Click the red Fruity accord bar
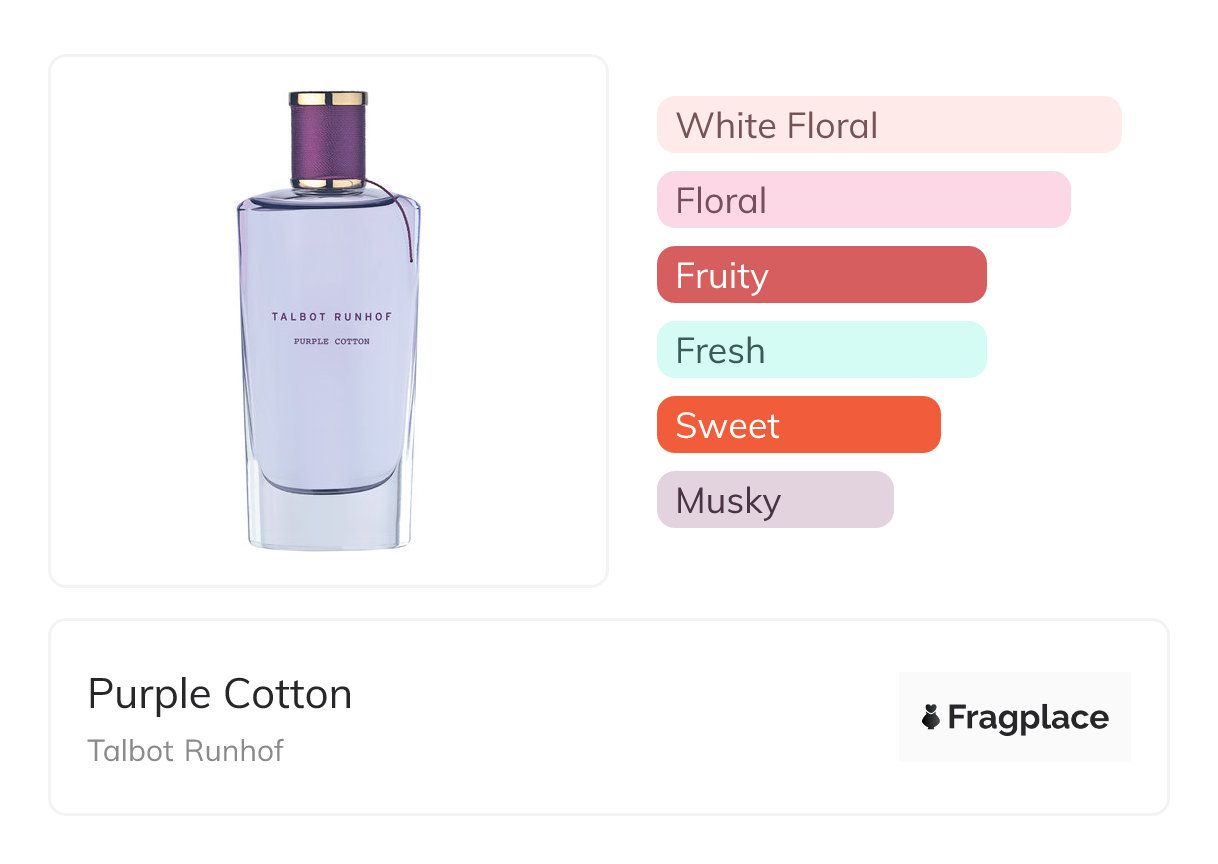 [821, 275]
